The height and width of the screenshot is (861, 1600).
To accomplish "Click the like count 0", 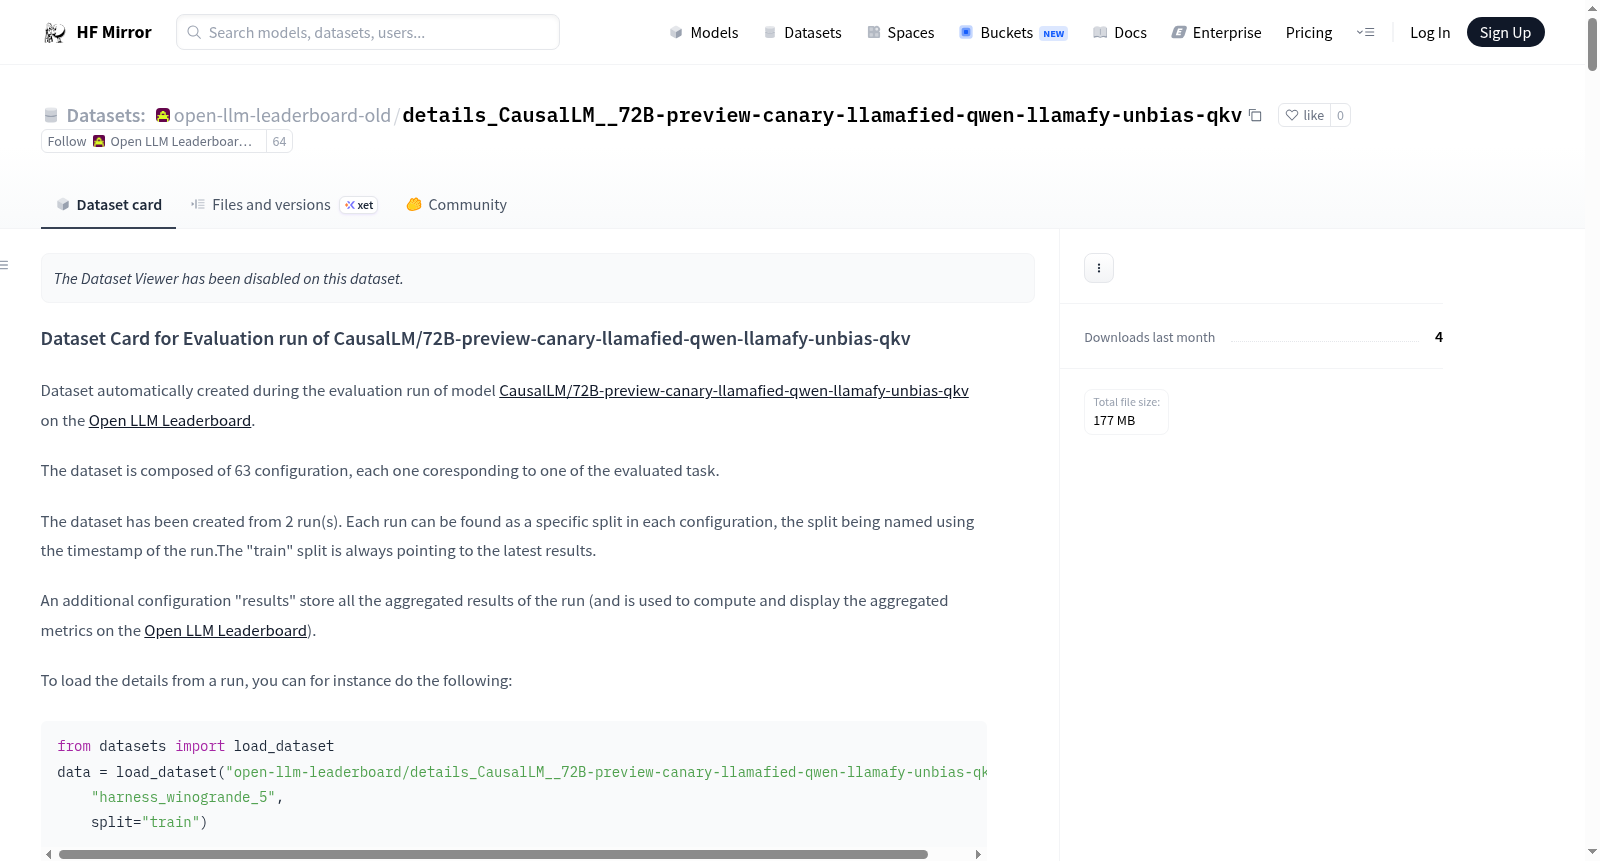I will [1340, 115].
